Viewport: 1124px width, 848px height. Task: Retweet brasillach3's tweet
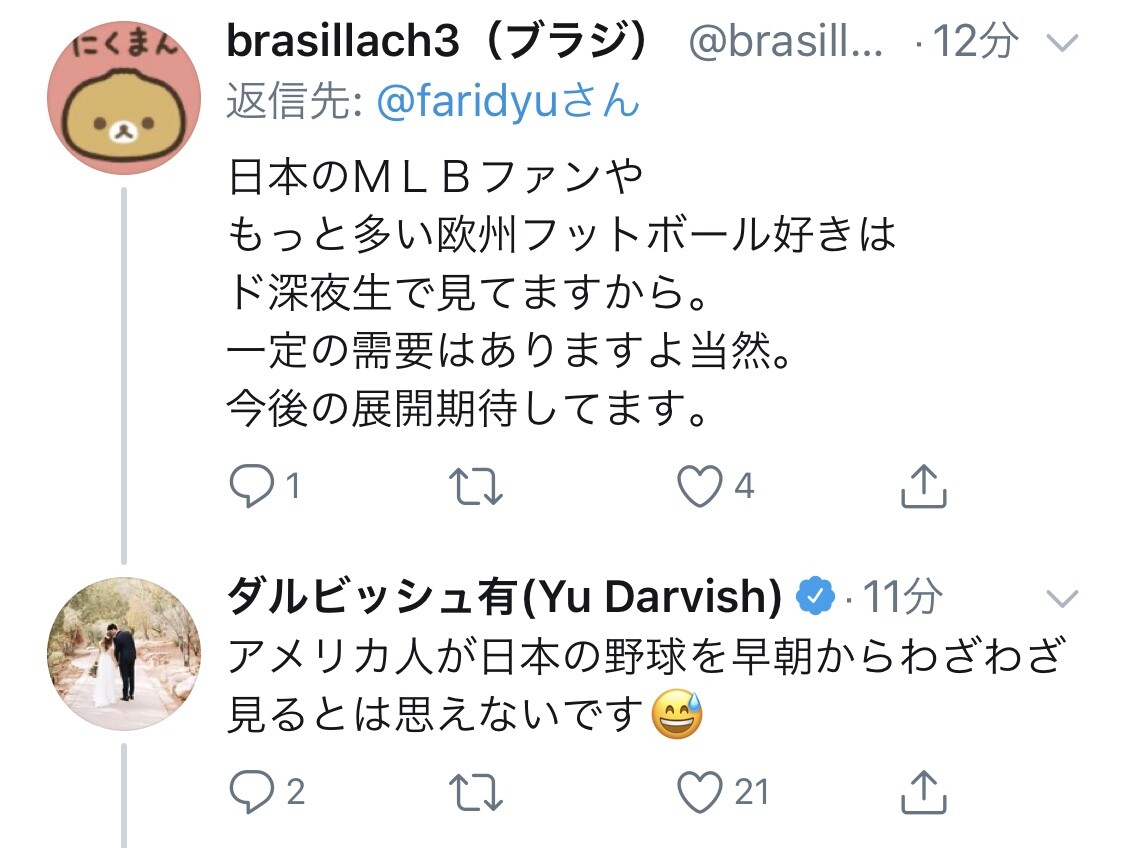[x=476, y=487]
